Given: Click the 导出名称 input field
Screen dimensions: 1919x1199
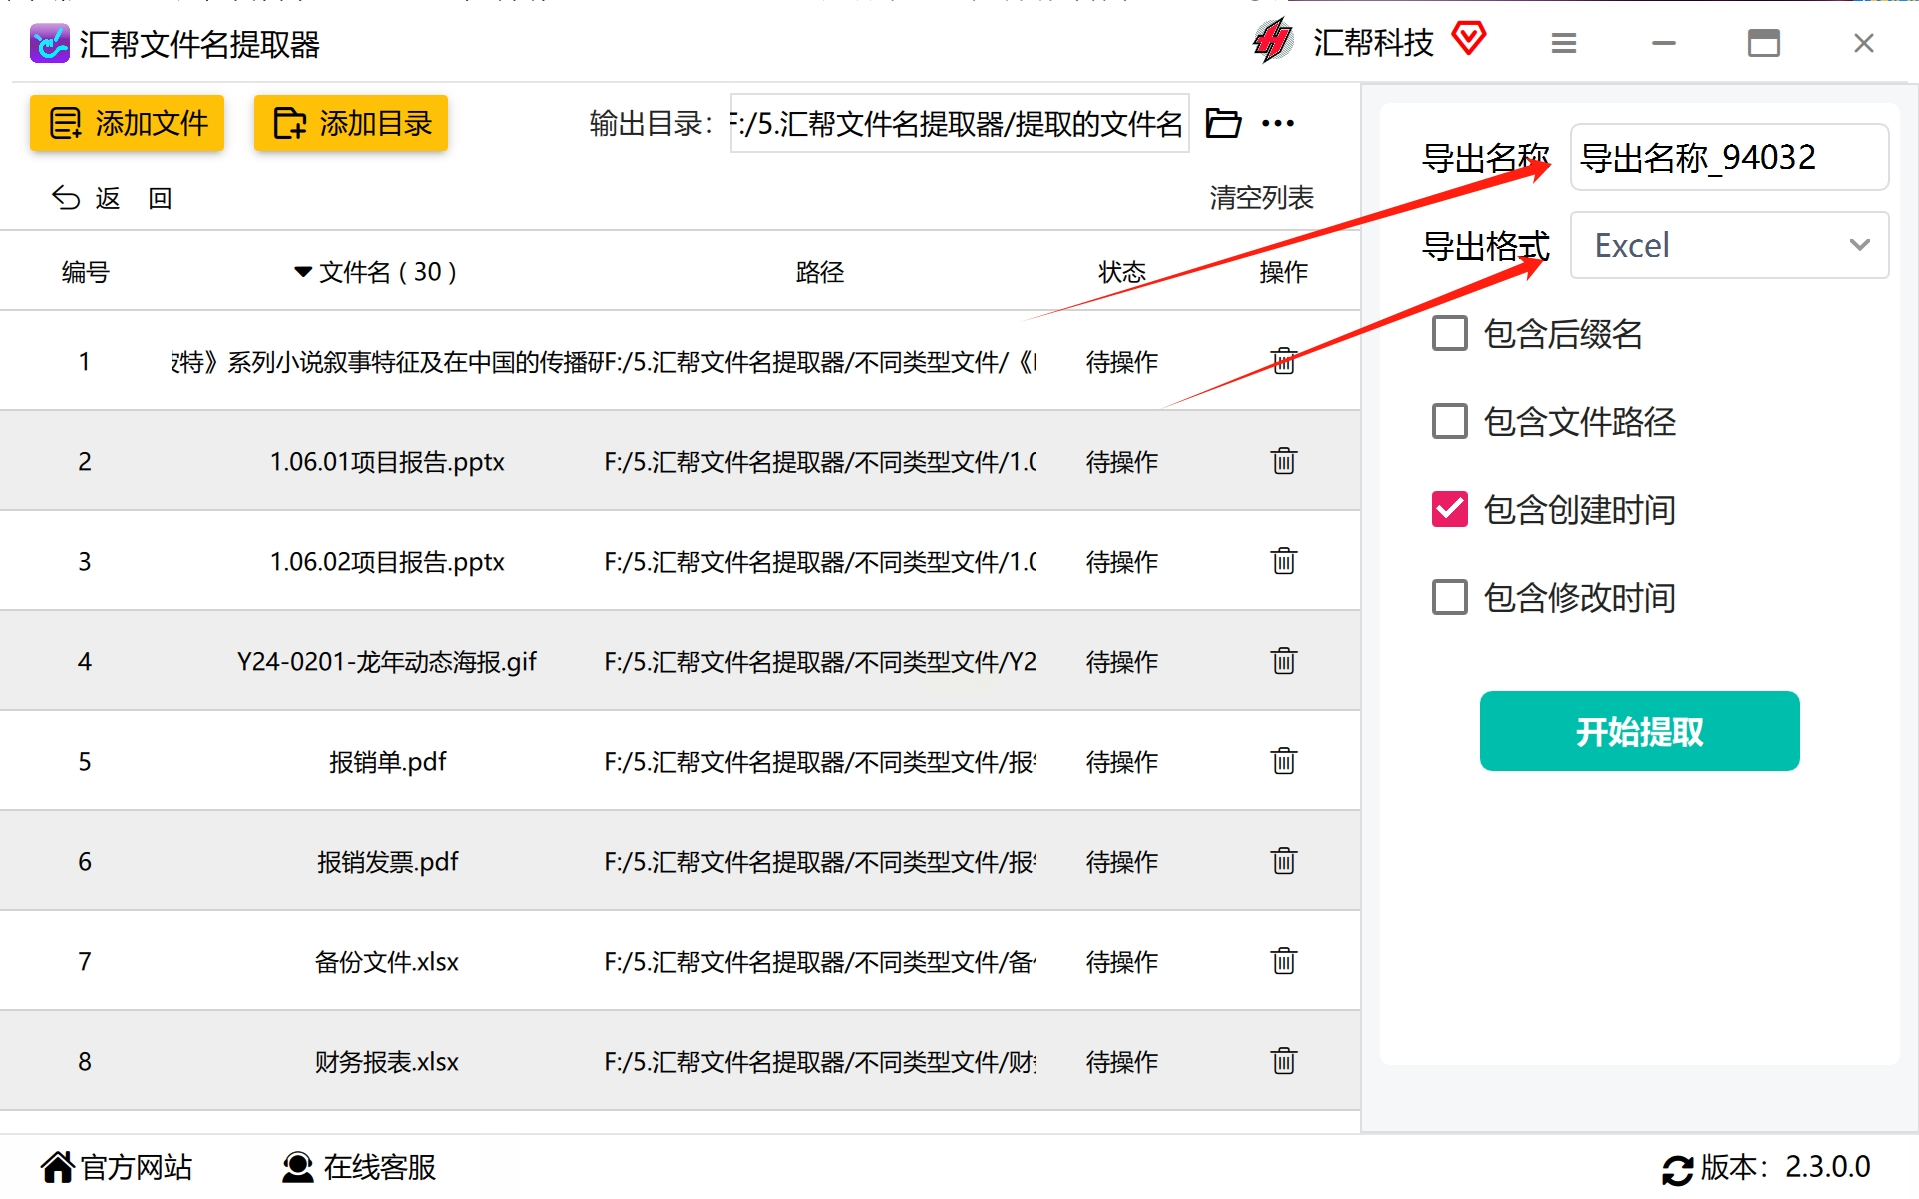Looking at the screenshot, I should 1729,157.
